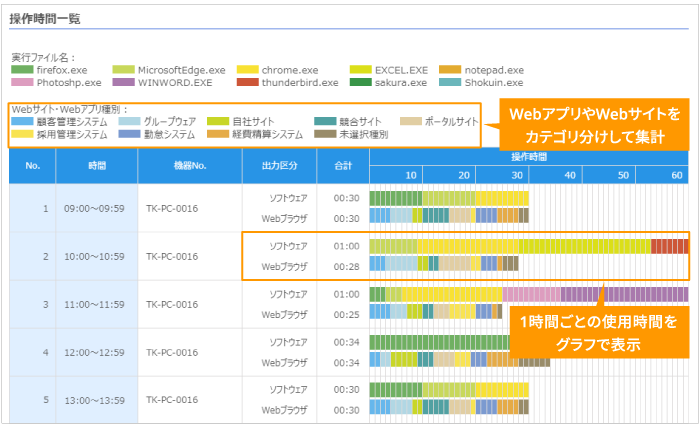This screenshot has height=428, width=700.
Task: Click the WINWORD.EXE legend swatch
Action: (123, 83)
